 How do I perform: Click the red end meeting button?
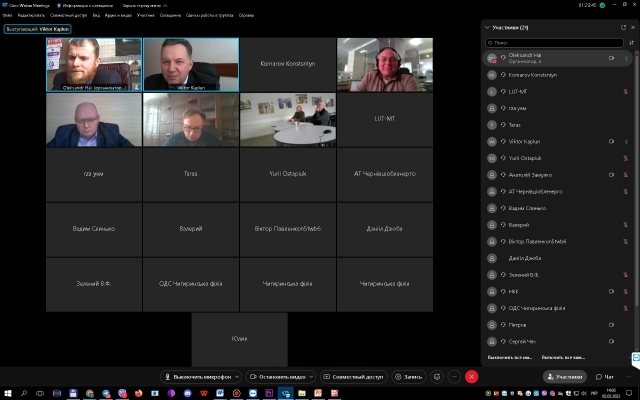tap(472, 377)
